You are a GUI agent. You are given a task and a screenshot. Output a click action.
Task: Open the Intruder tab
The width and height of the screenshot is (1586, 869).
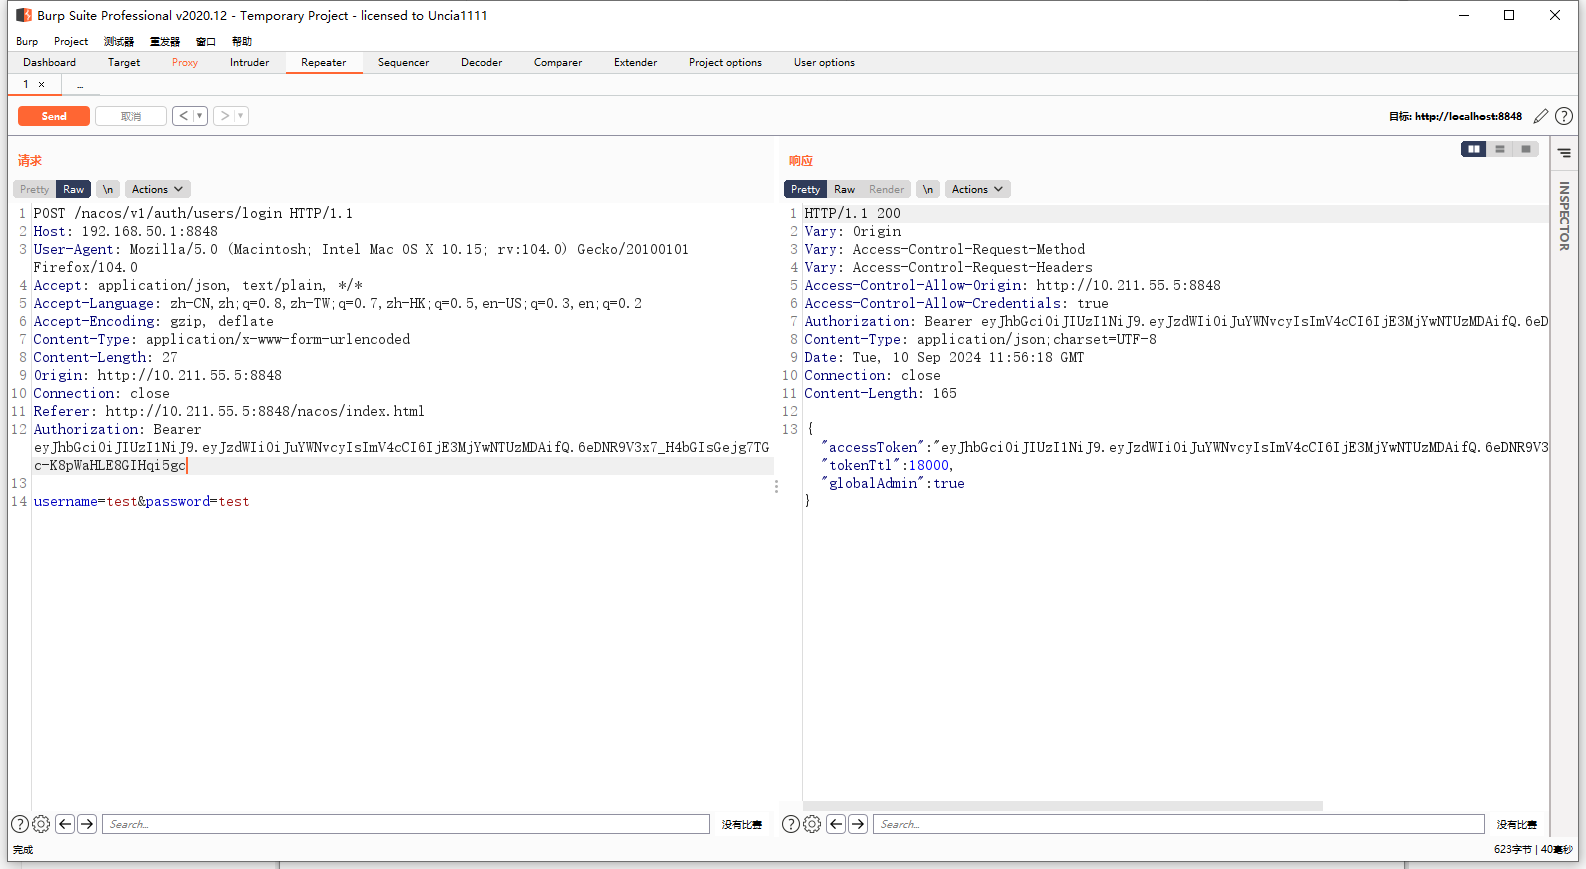[249, 62]
